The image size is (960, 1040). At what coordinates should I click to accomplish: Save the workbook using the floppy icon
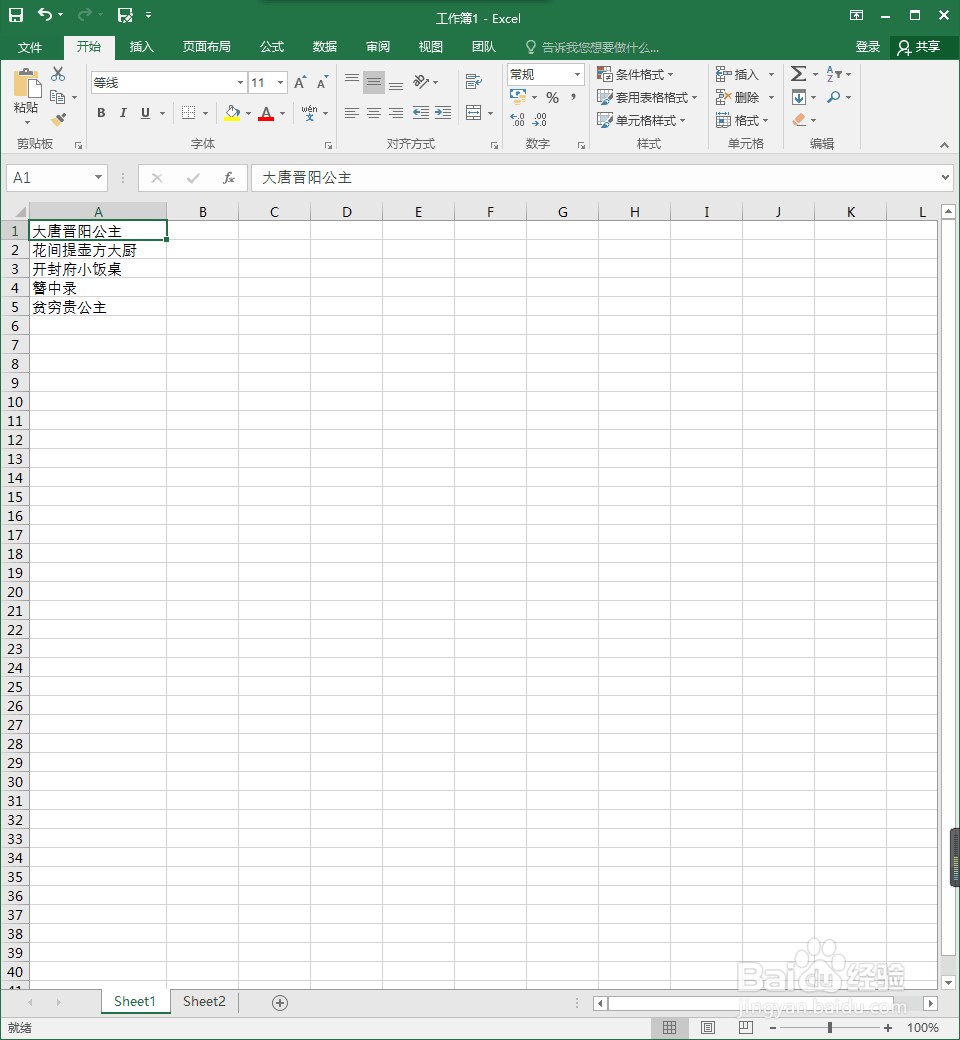point(16,15)
